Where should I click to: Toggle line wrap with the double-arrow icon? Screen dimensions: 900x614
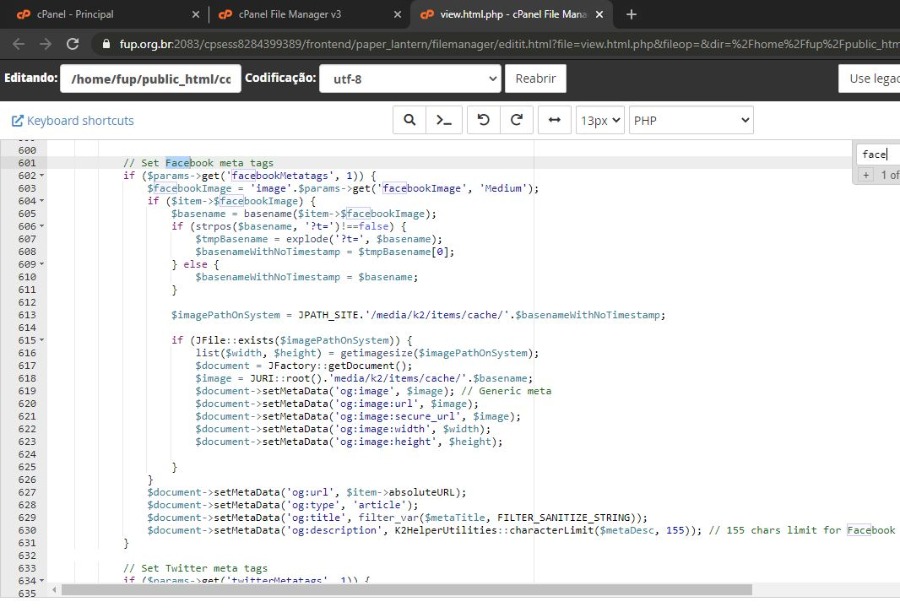[554, 120]
